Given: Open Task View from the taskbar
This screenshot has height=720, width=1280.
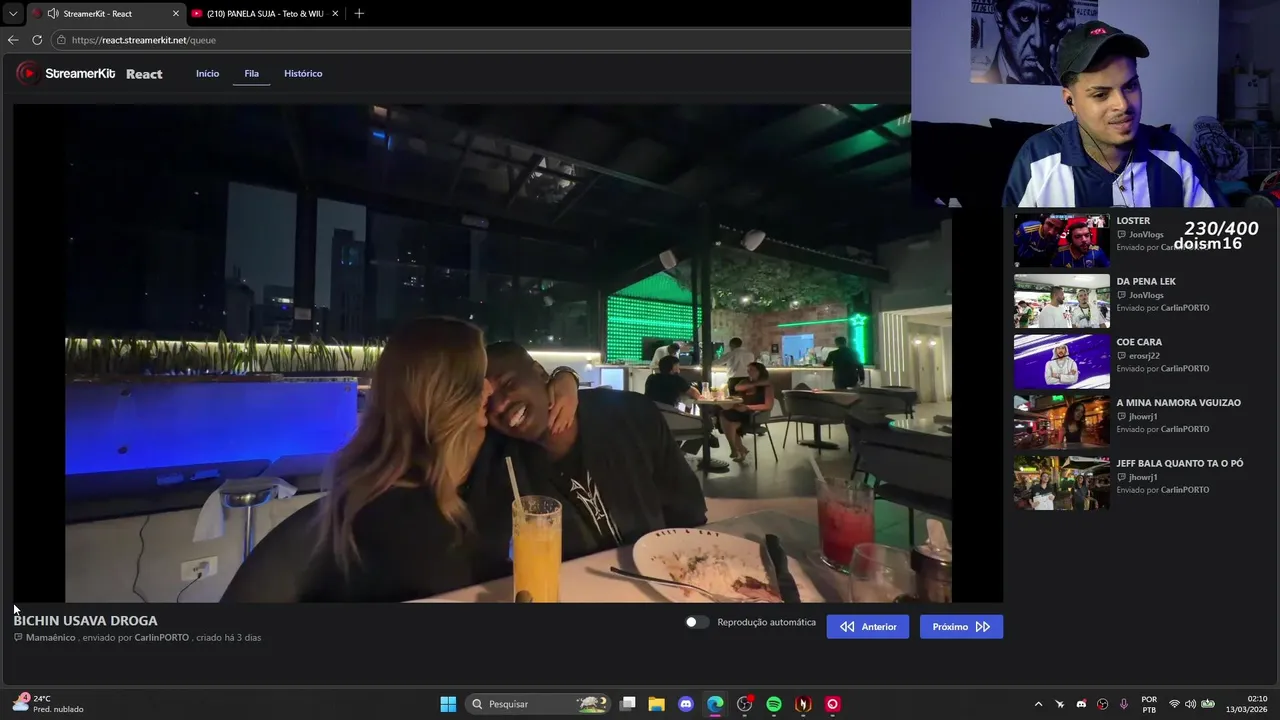Looking at the screenshot, I should [x=628, y=704].
